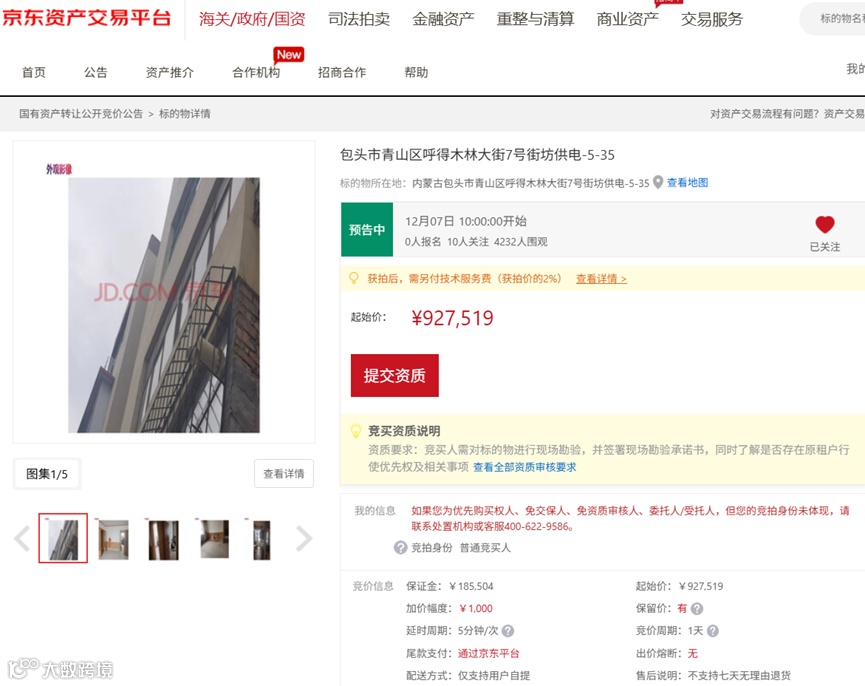Viewport: 865px width, 686px height.
Task: Open the 公告 menu item
Action: (95, 72)
